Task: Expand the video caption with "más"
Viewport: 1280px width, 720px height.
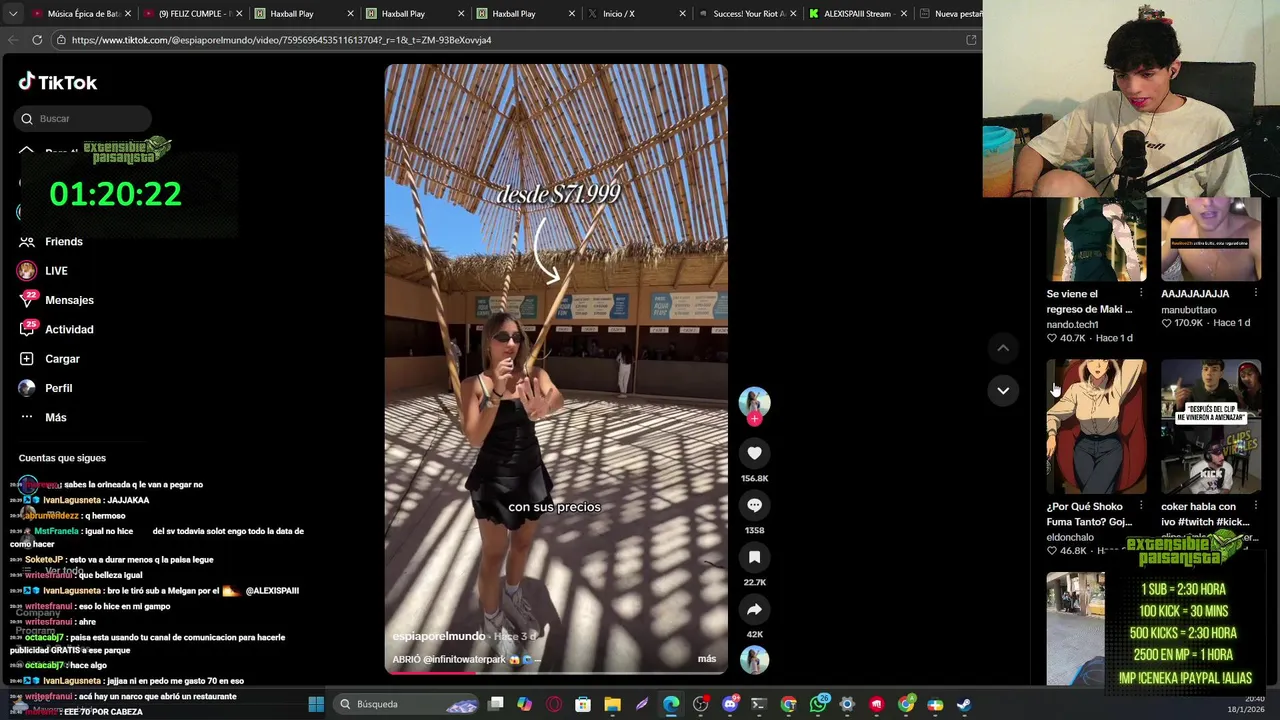Action: 707,659
